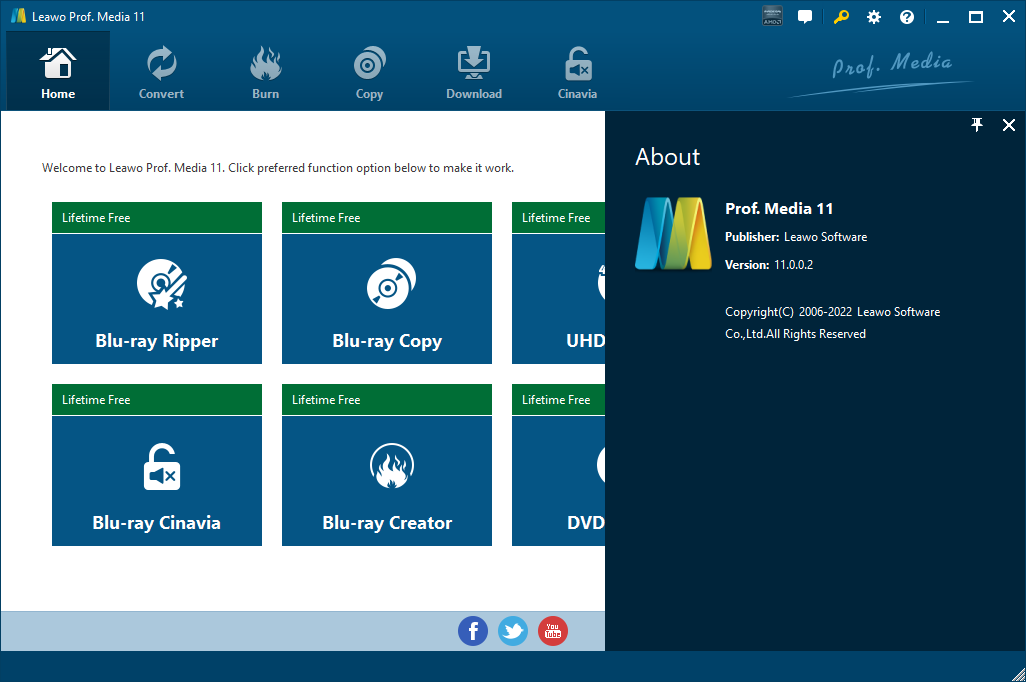Image resolution: width=1026 pixels, height=682 pixels.
Task: Open the DVD module tile
Action: [558, 480]
